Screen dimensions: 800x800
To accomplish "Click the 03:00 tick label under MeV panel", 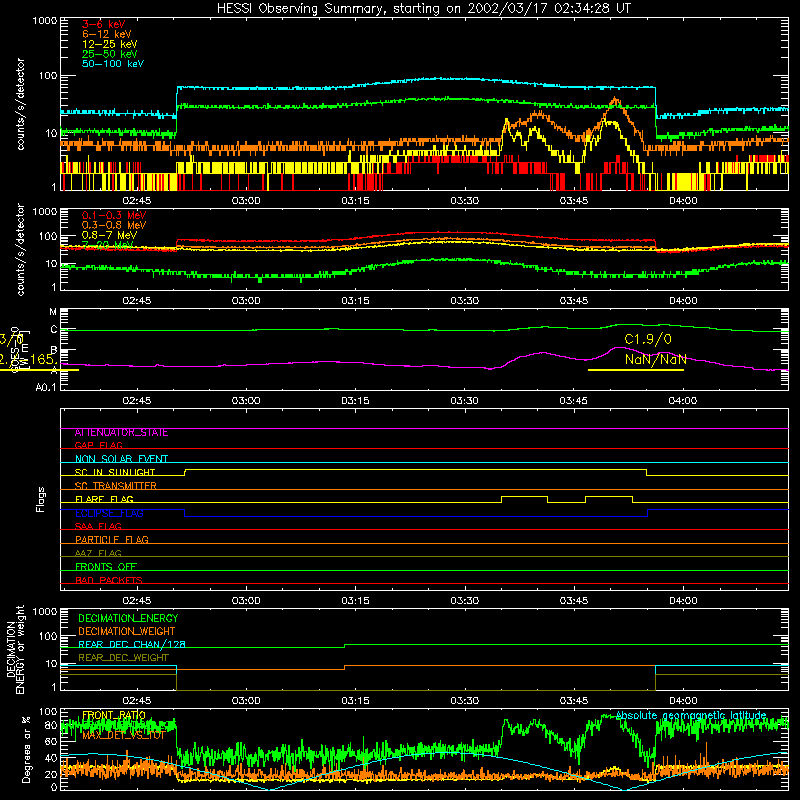I will pyautogui.click(x=246, y=301).
